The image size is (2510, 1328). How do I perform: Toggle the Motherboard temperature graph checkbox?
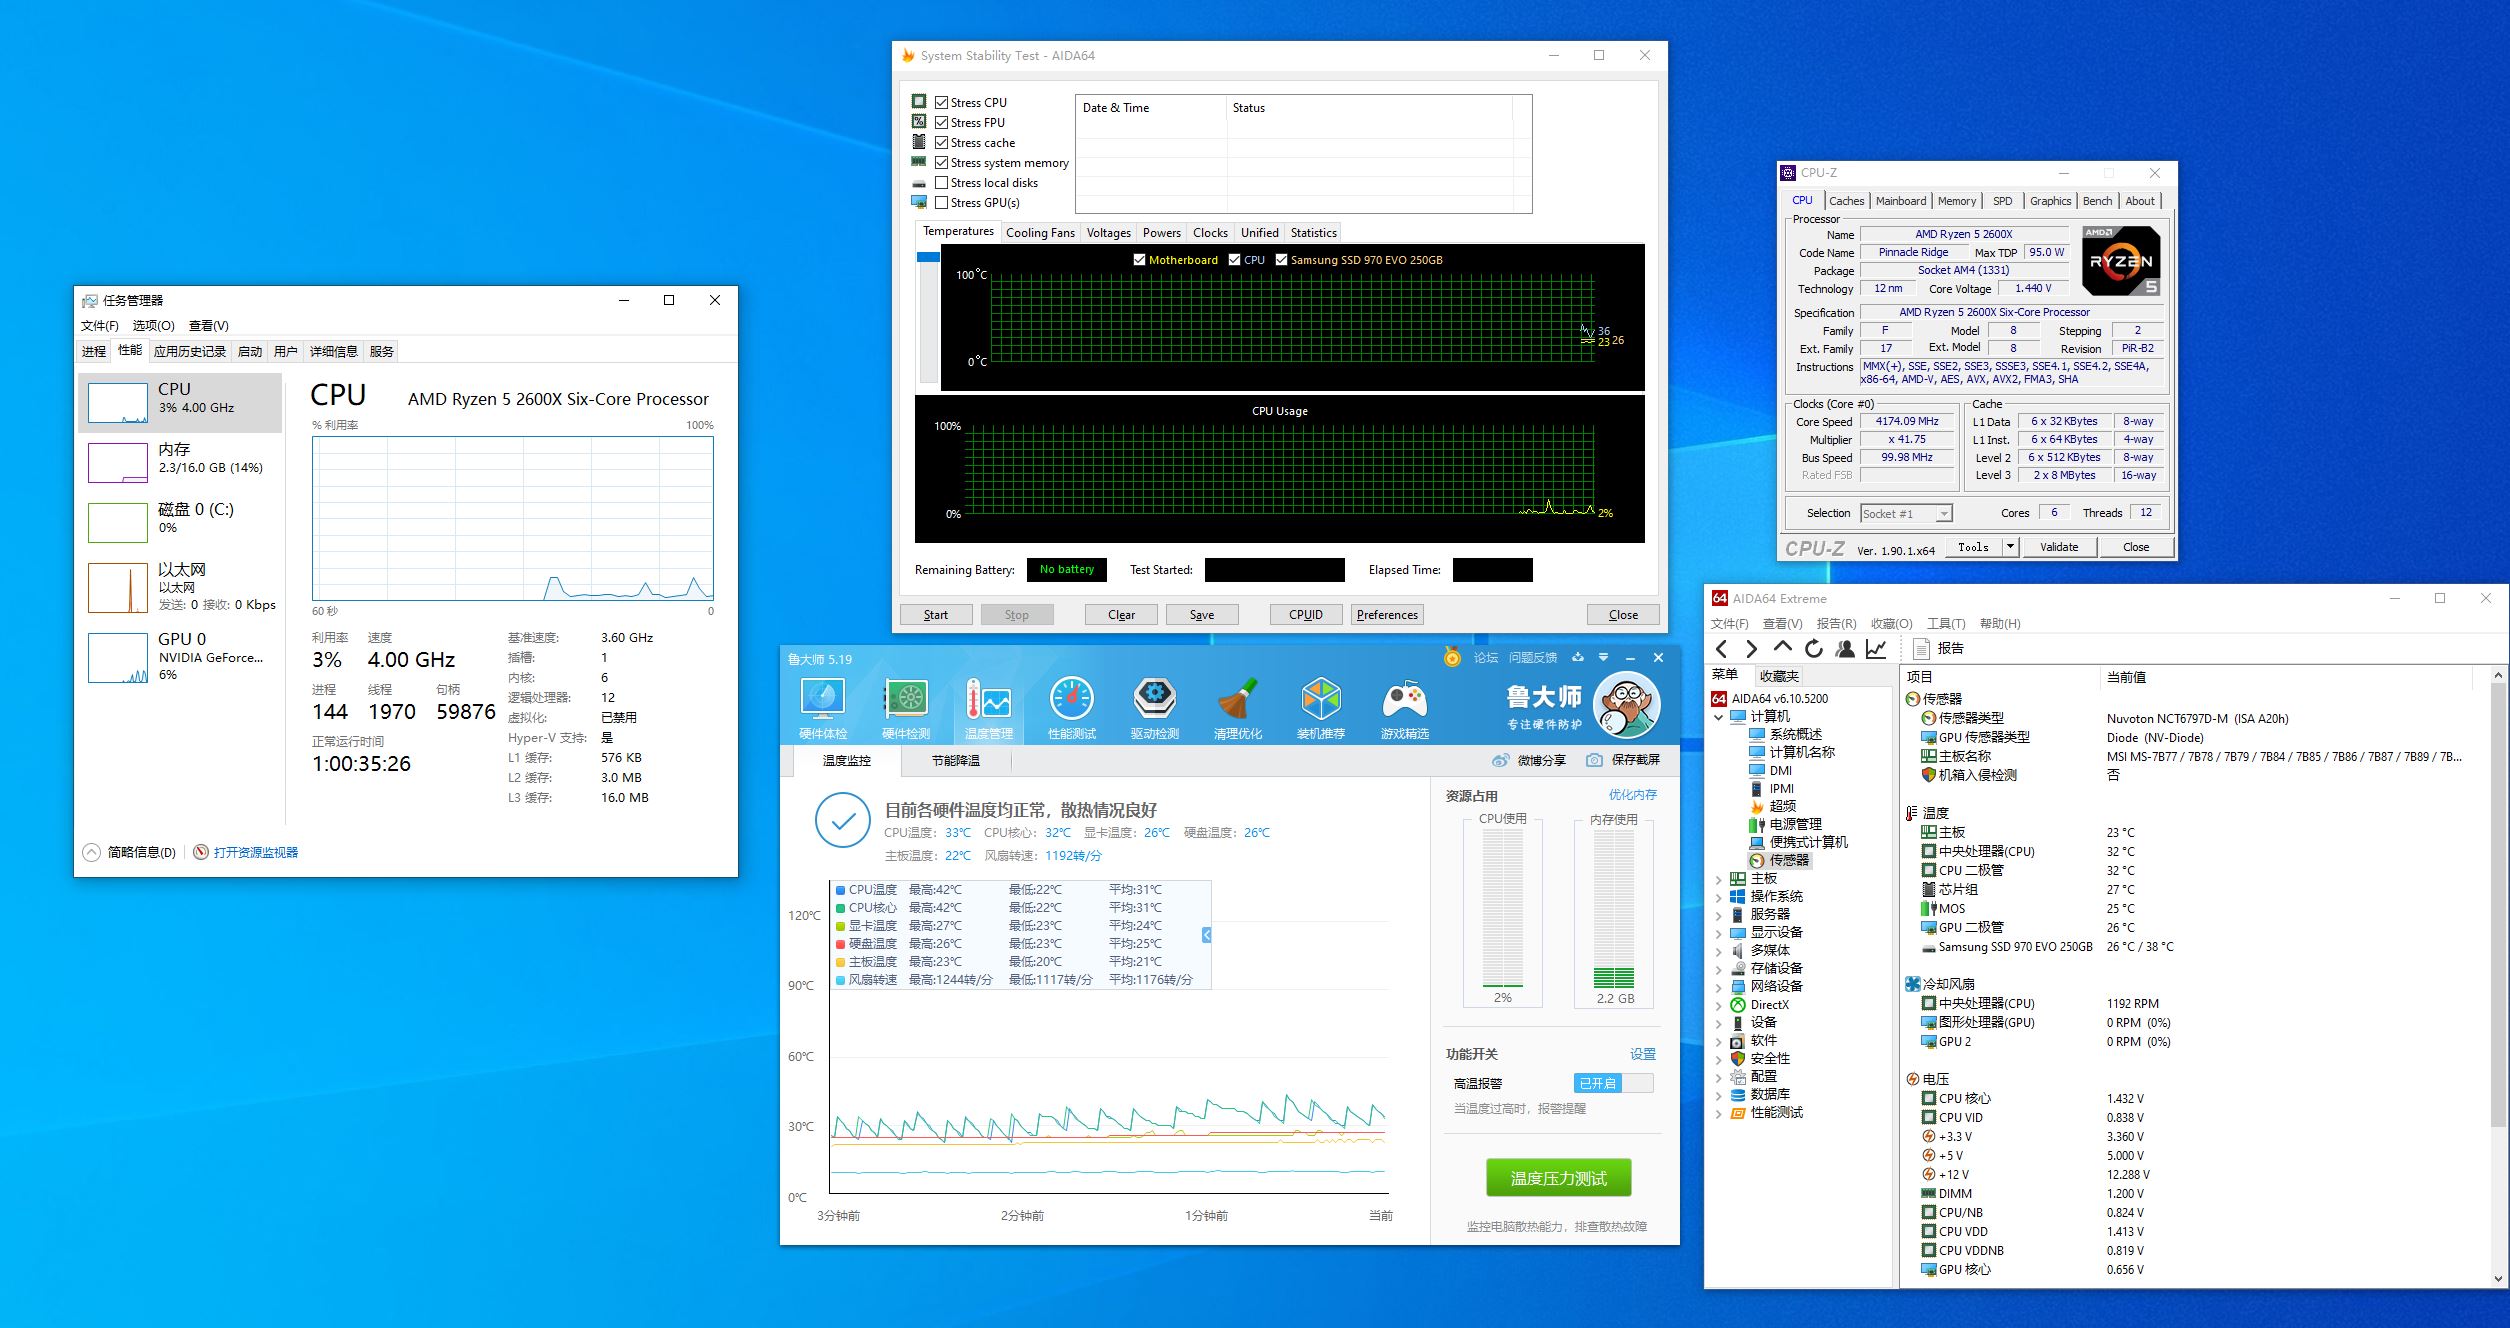coord(1139,260)
